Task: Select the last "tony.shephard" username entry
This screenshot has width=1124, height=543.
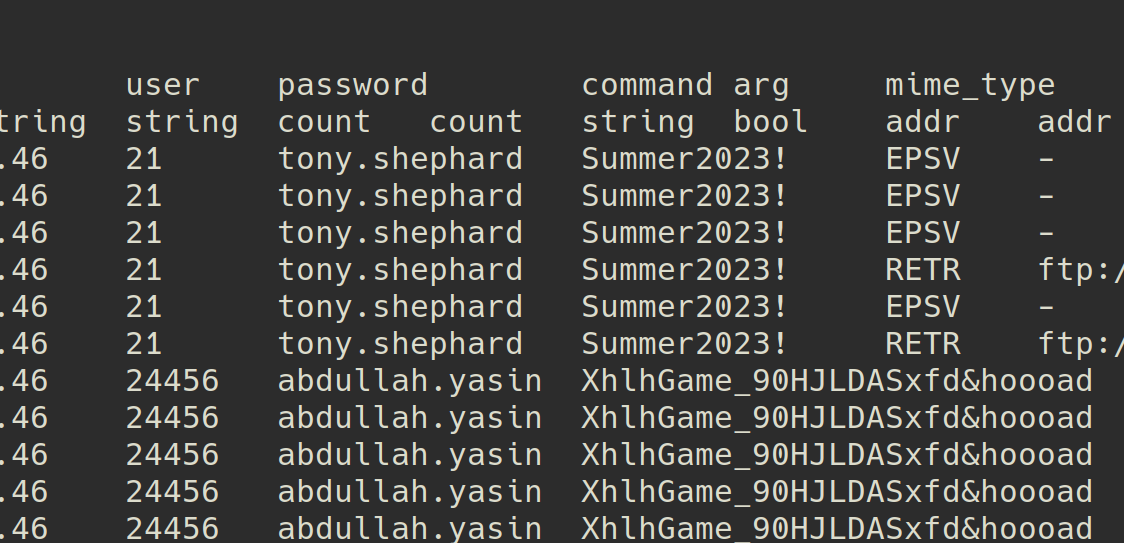Action: click(400, 344)
